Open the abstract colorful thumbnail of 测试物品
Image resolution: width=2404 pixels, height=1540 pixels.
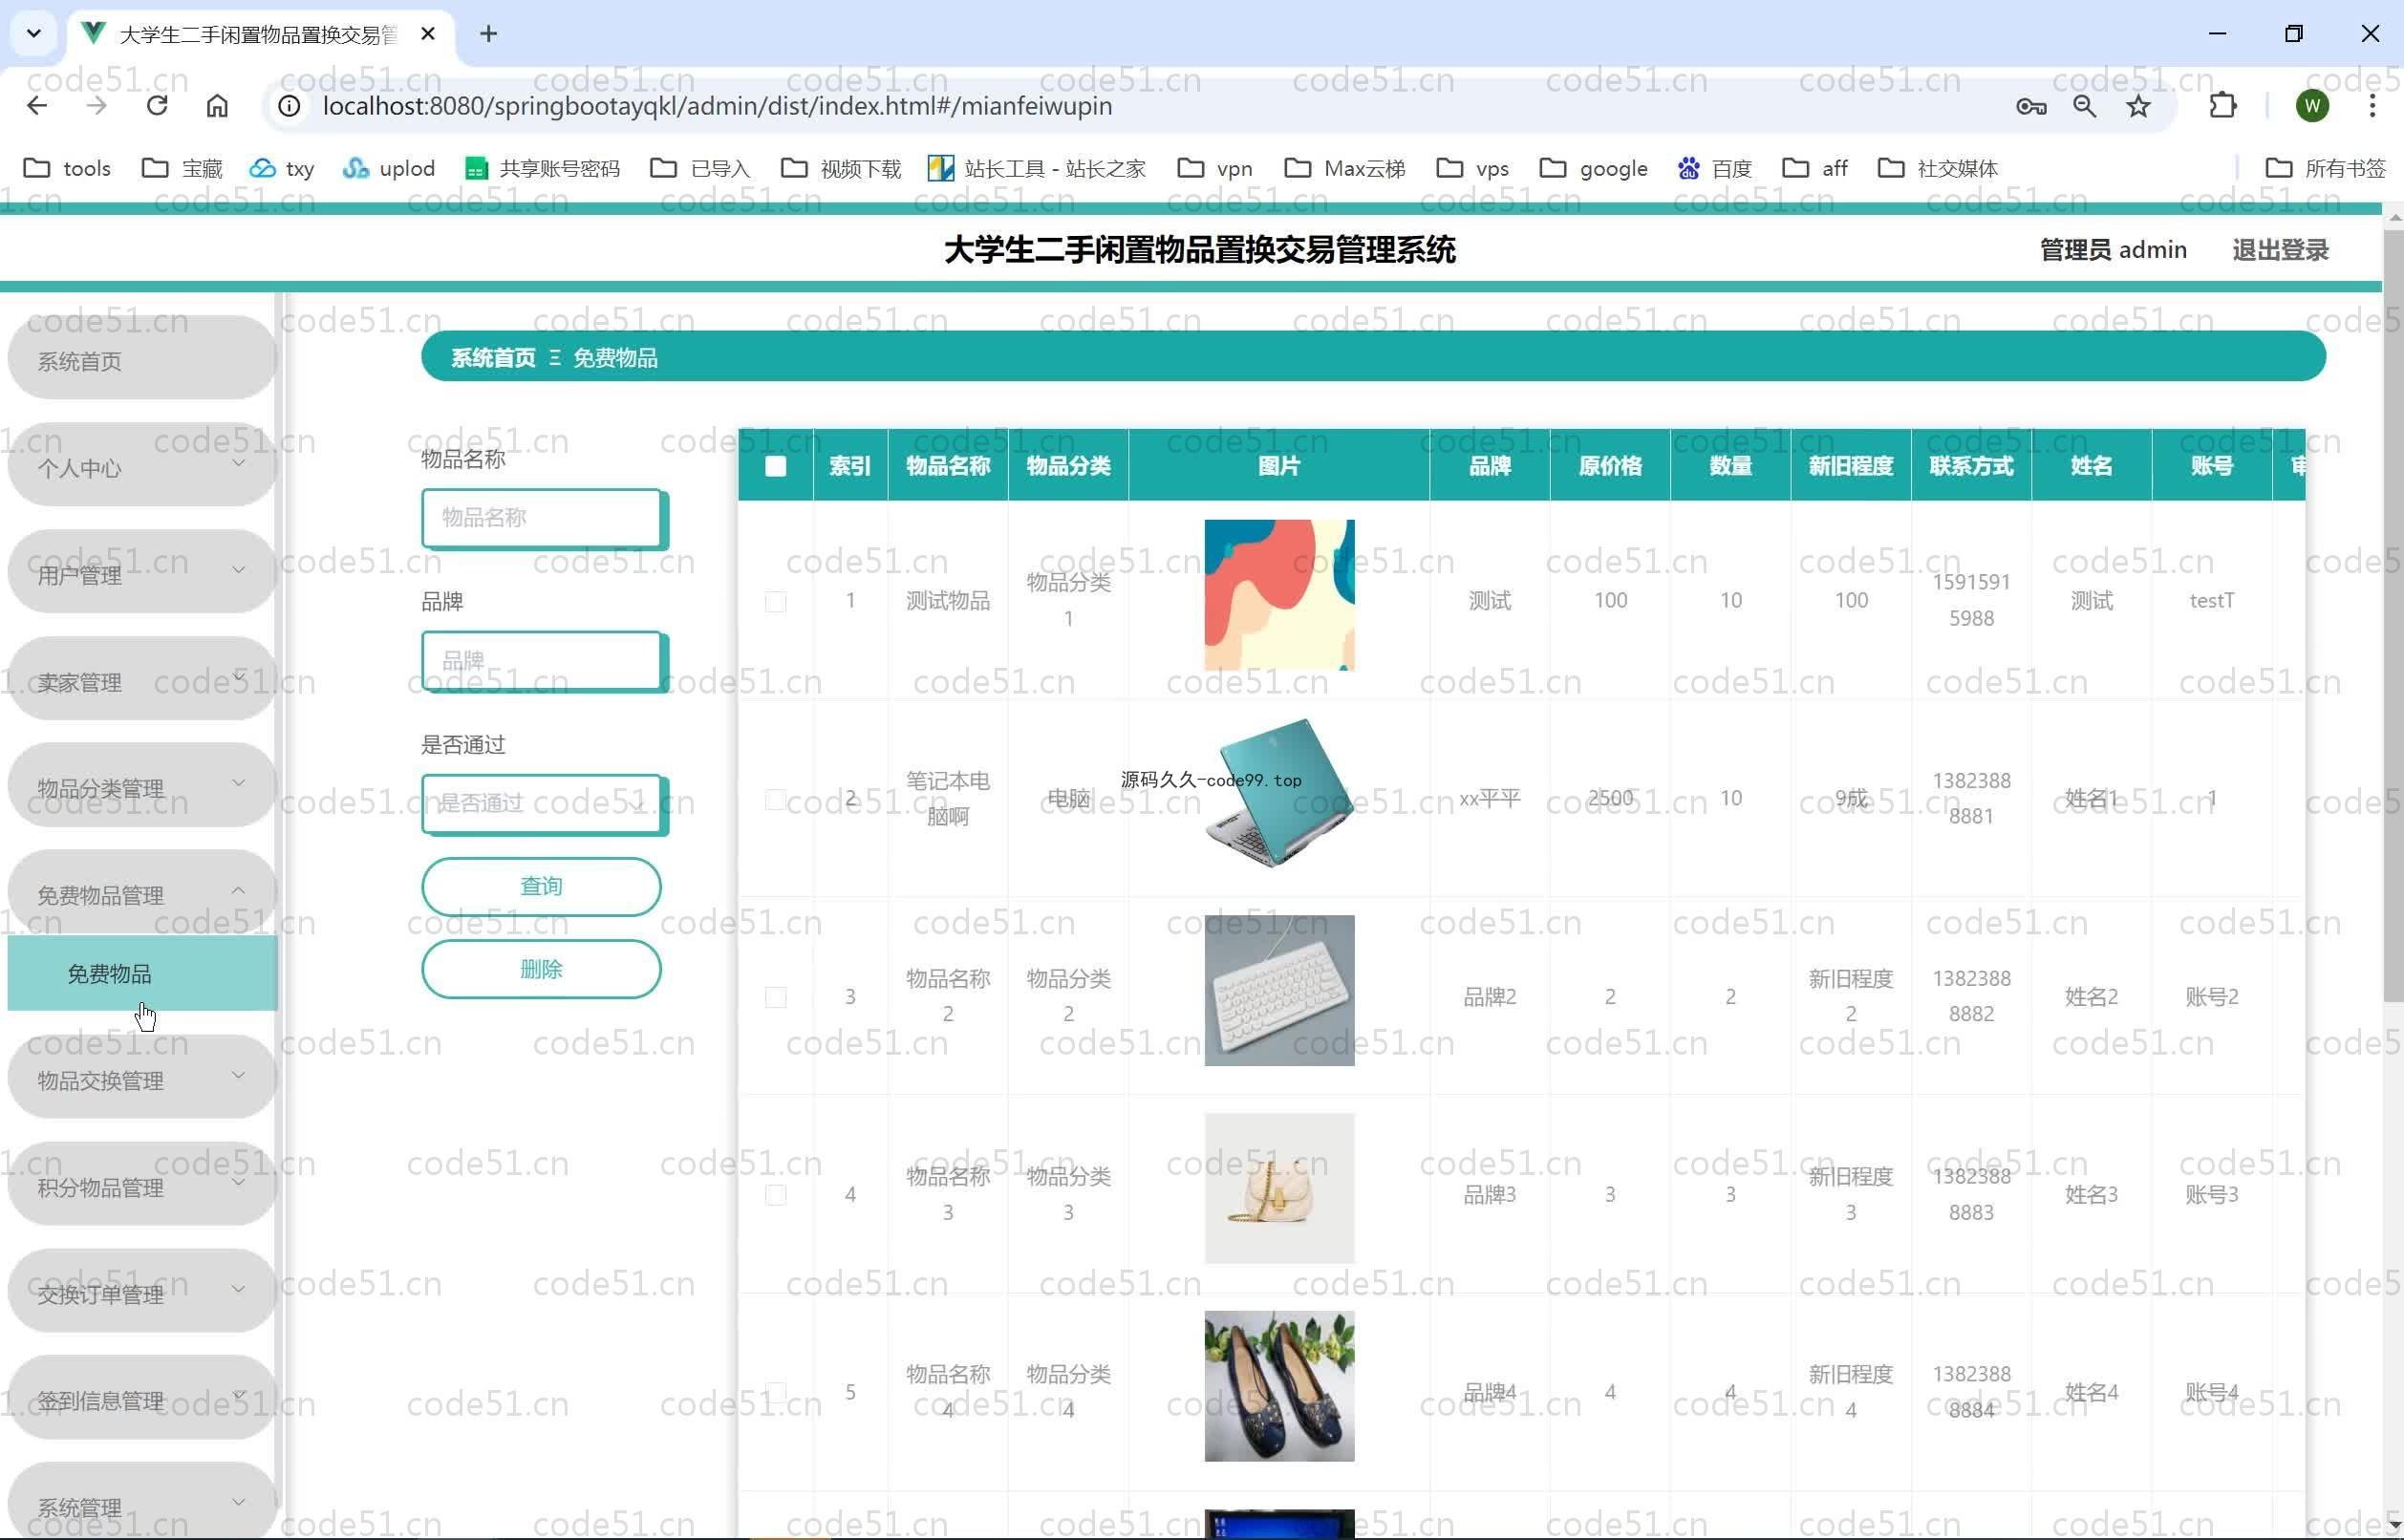coord(1279,595)
